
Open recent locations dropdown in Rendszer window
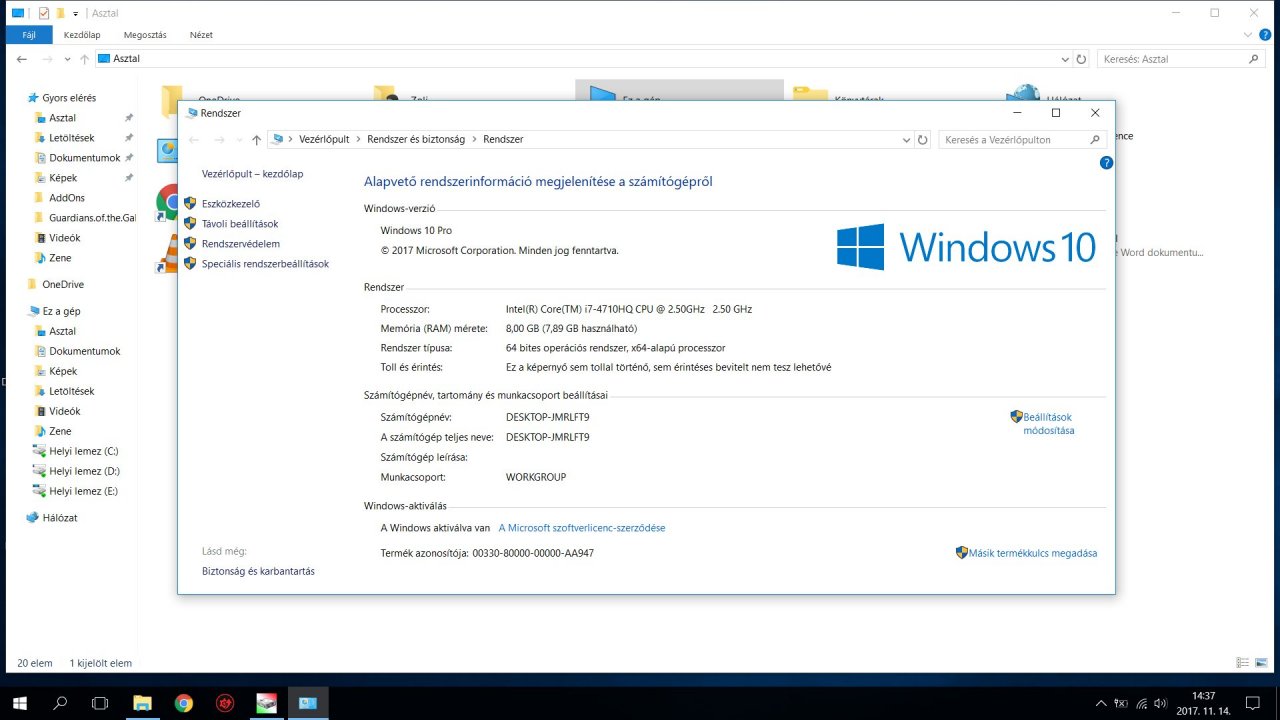240,140
